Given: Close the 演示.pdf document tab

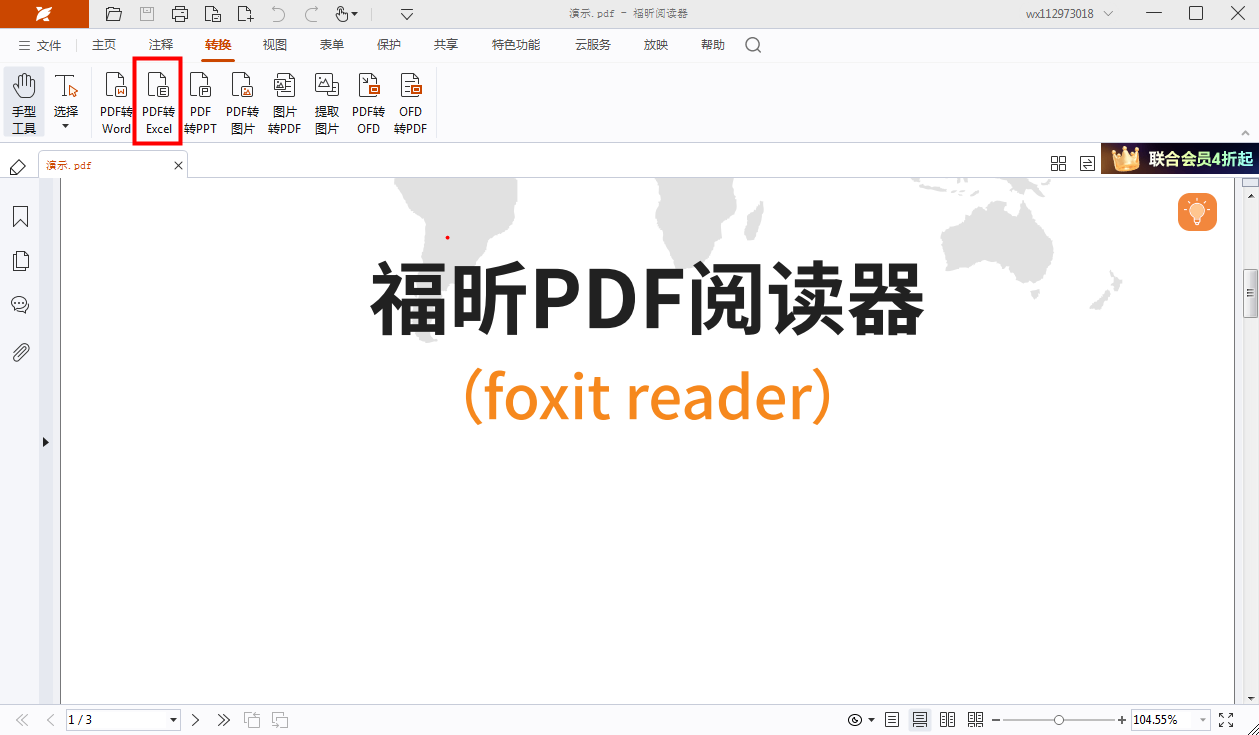Looking at the screenshot, I should 179,165.
